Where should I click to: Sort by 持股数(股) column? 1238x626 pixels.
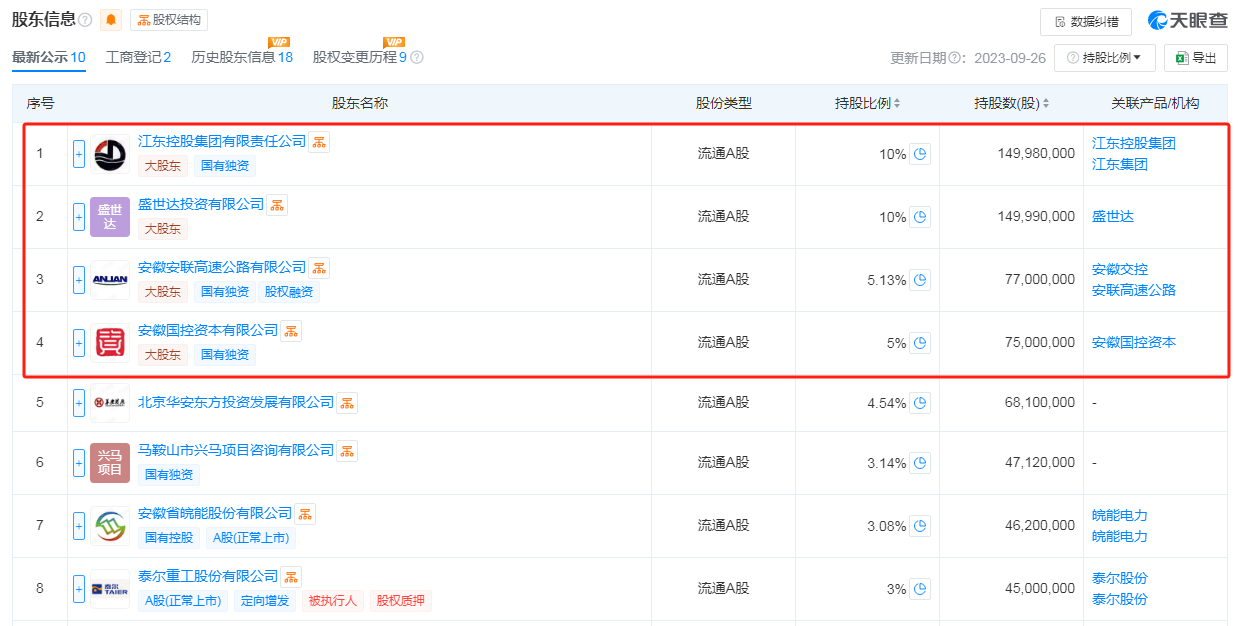1013,103
